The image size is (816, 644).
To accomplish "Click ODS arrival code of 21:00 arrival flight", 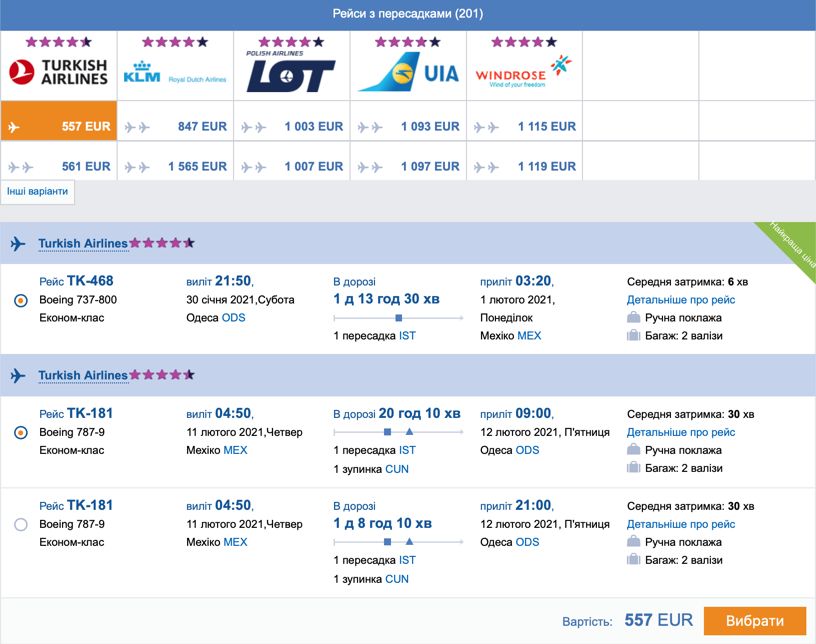I will 527,542.
